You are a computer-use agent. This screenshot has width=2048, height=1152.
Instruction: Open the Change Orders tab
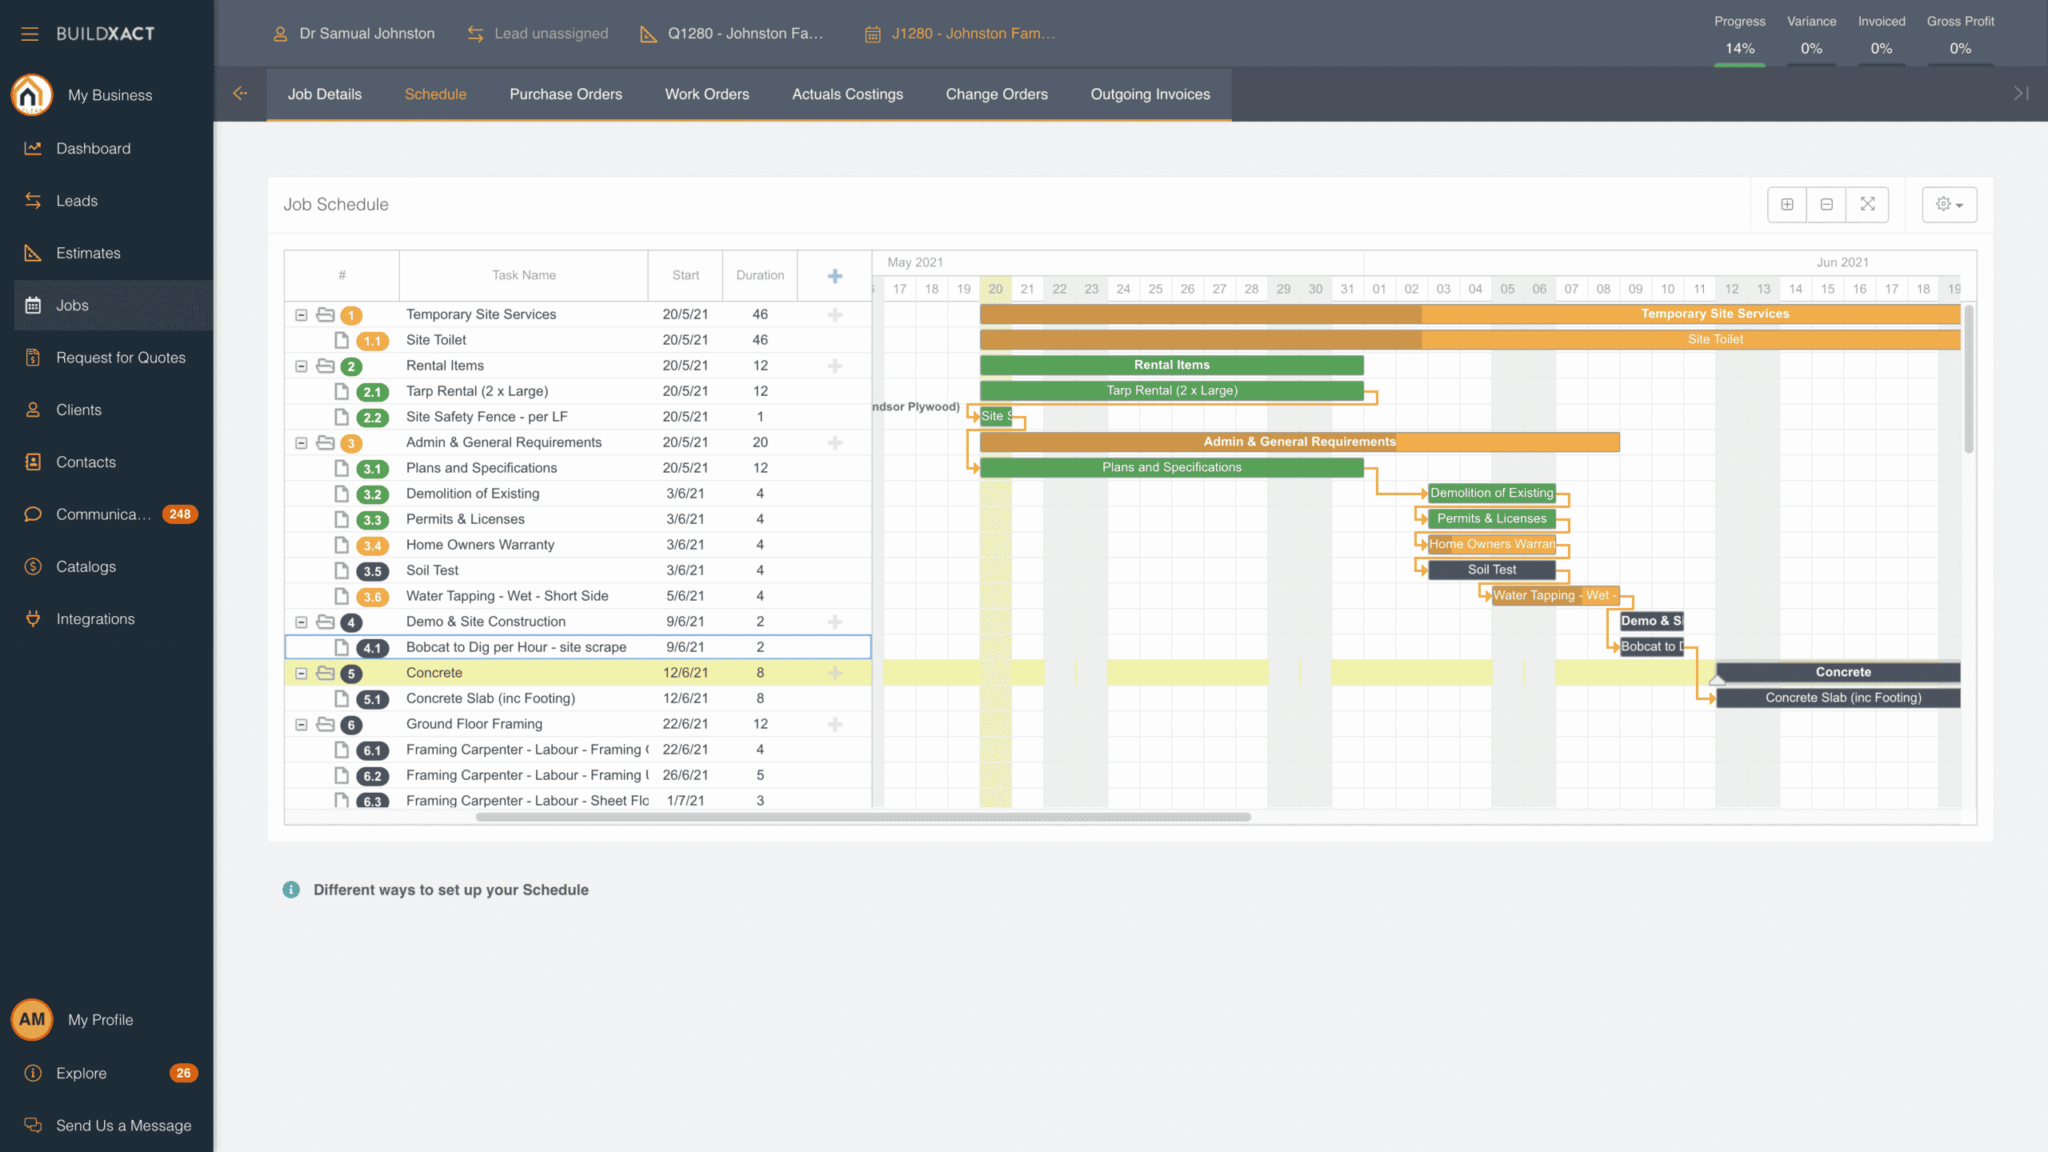(x=996, y=94)
